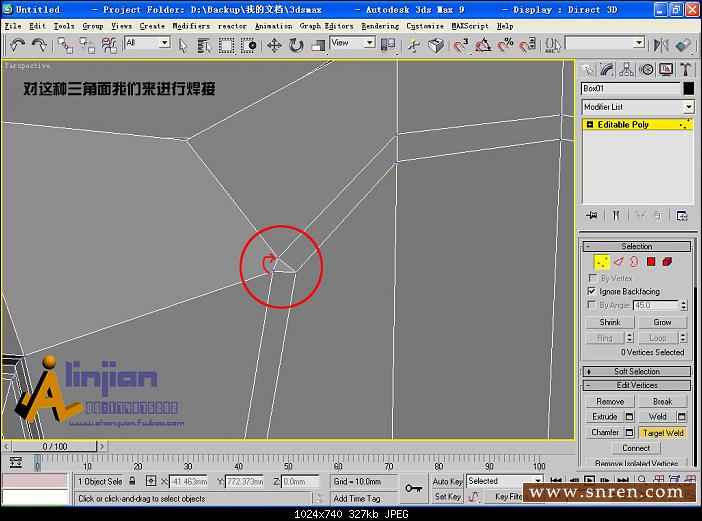702x521 pixels.
Task: Activate the Select and Scale tool
Action: coord(318,45)
